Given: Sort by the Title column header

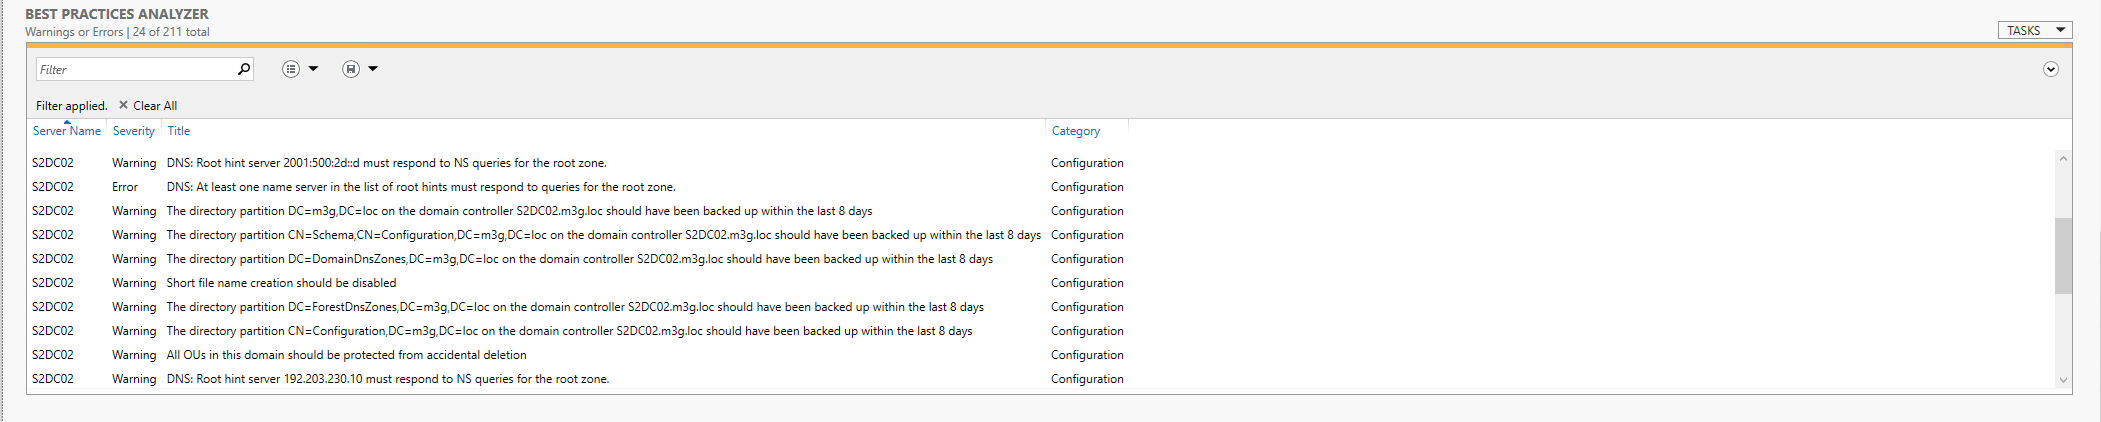Looking at the screenshot, I should pyautogui.click(x=179, y=131).
